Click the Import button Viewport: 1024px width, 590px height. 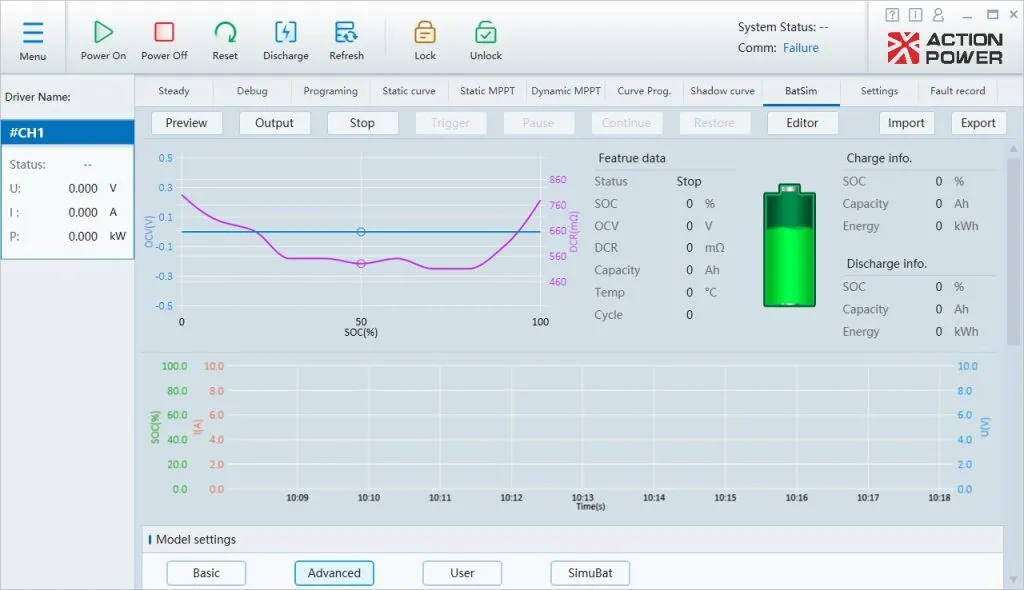point(906,123)
